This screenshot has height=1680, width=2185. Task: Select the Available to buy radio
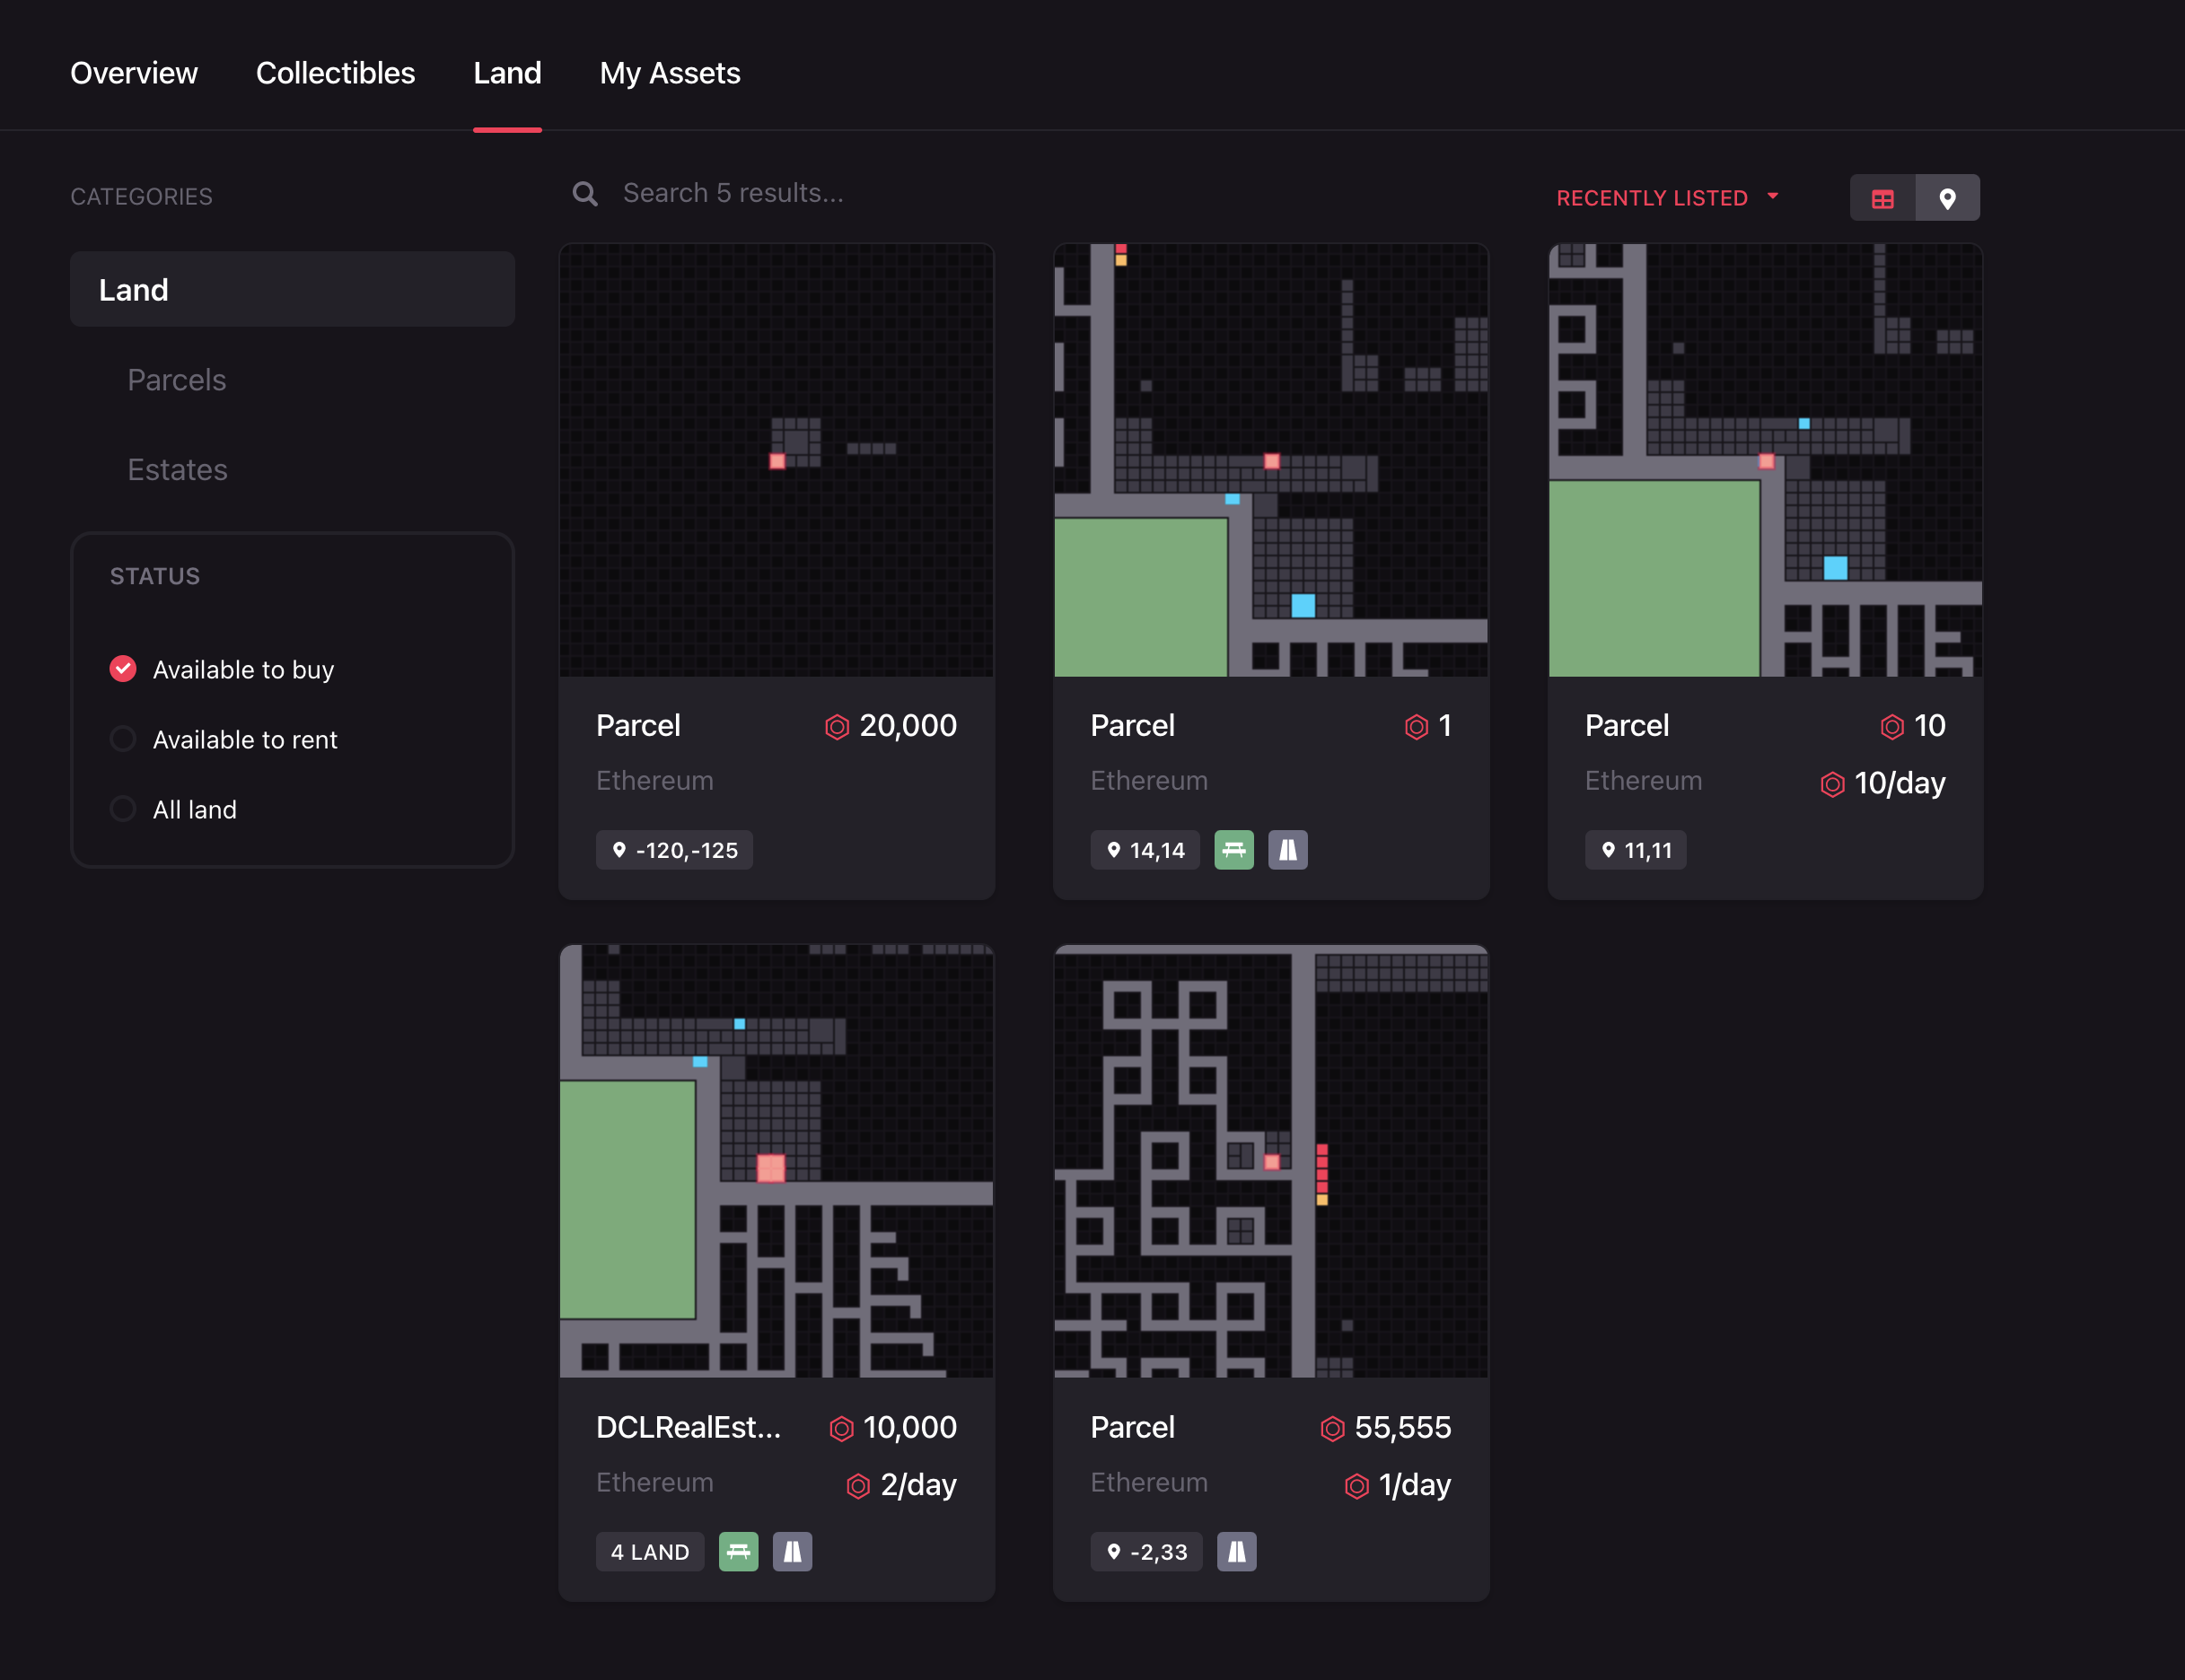coord(123,669)
